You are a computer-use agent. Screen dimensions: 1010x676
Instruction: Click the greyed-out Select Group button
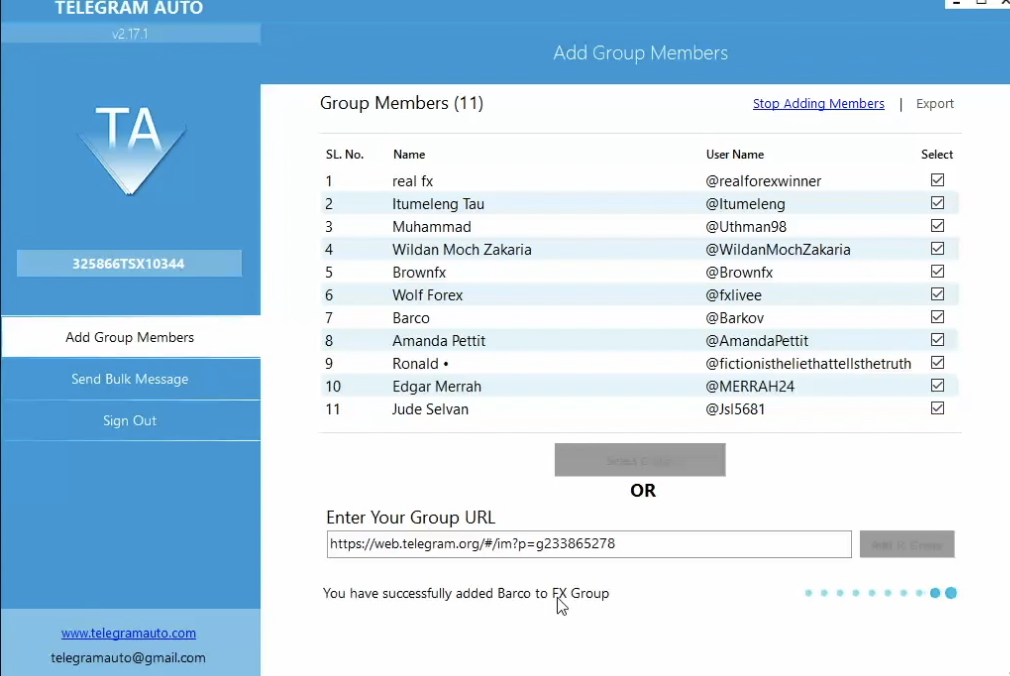(640, 460)
